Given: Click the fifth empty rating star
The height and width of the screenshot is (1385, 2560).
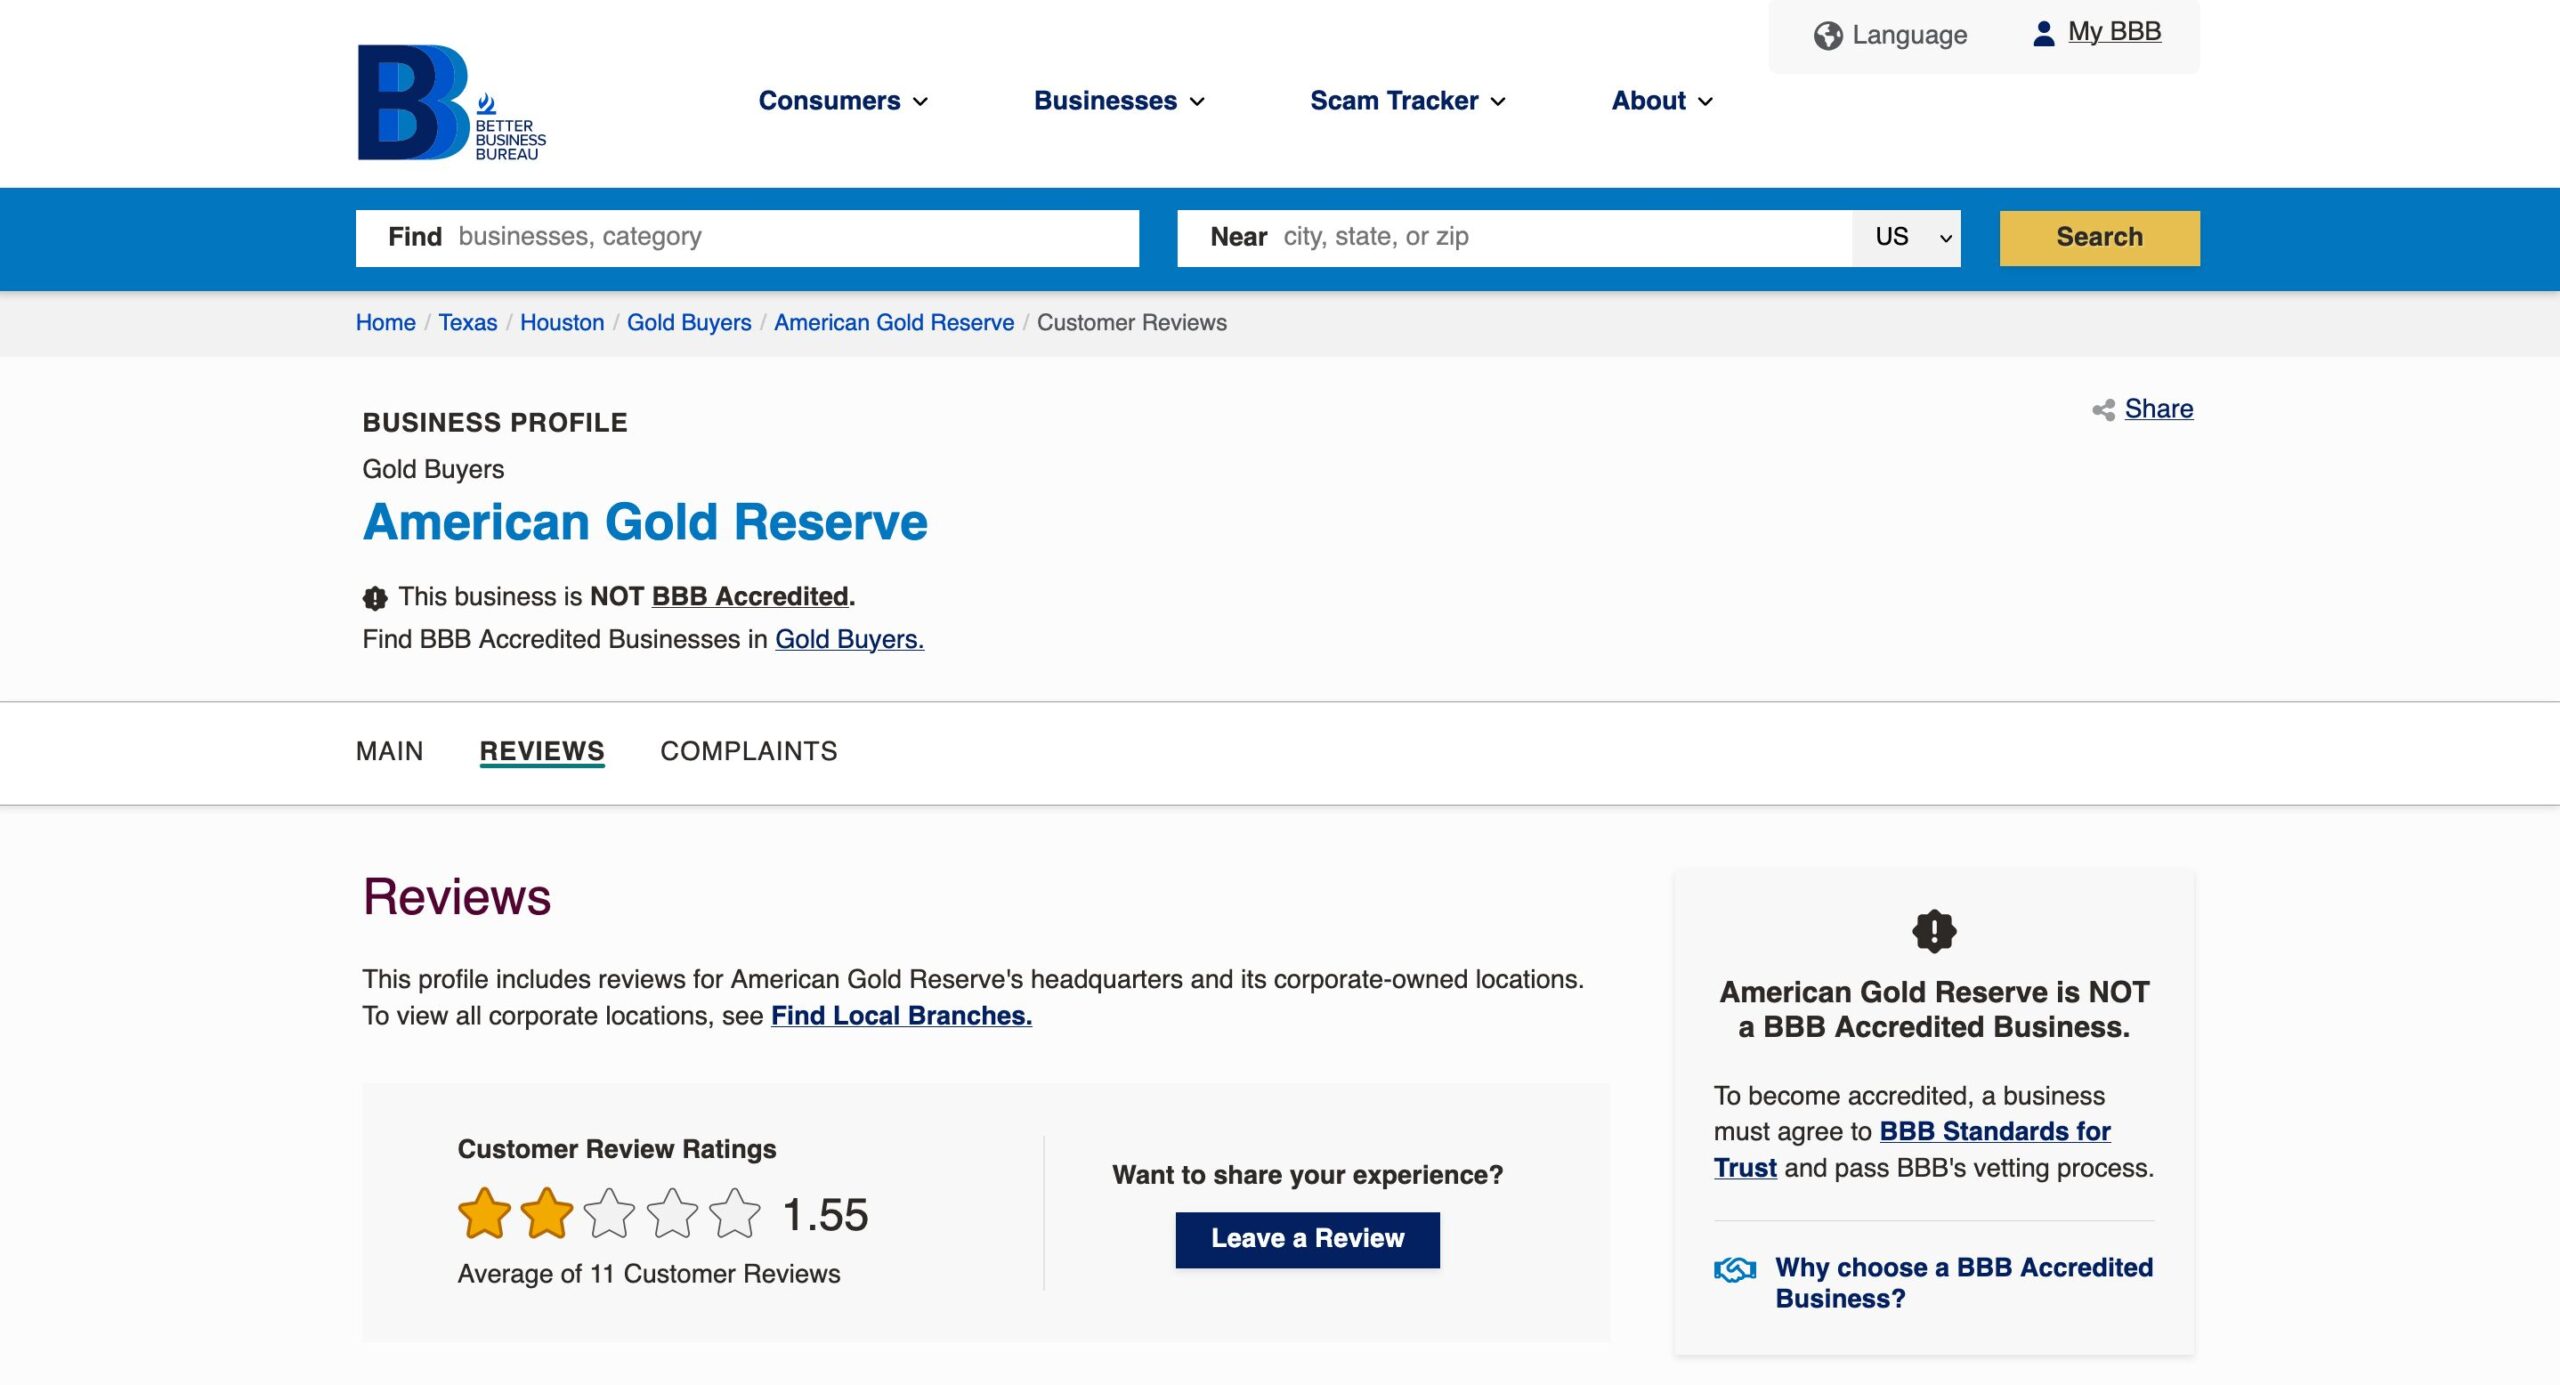Looking at the screenshot, I should [735, 1214].
